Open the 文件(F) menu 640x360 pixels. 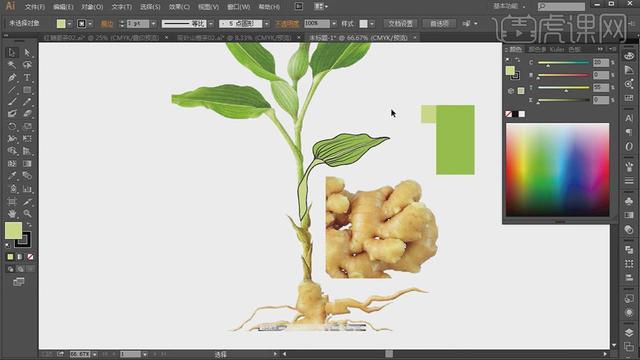(x=35, y=7)
